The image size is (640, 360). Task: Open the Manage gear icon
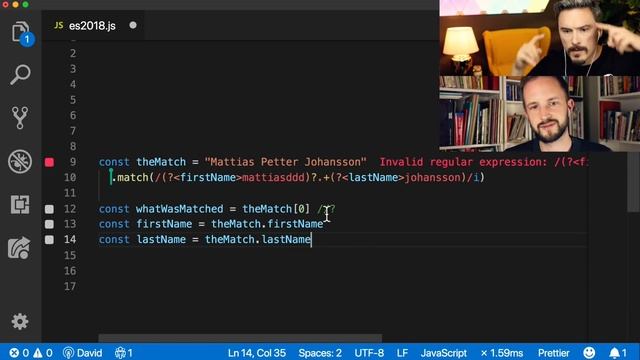coord(20,322)
